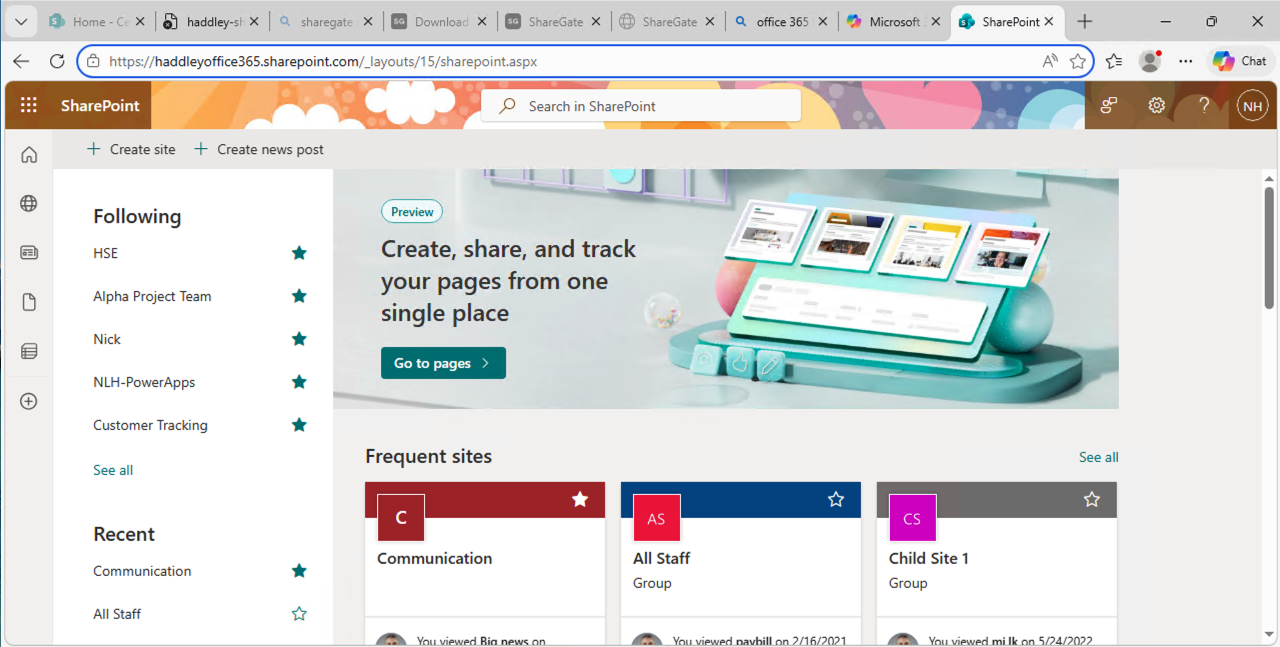
Task: Follow All Staff in Recent list star
Action: click(x=299, y=614)
